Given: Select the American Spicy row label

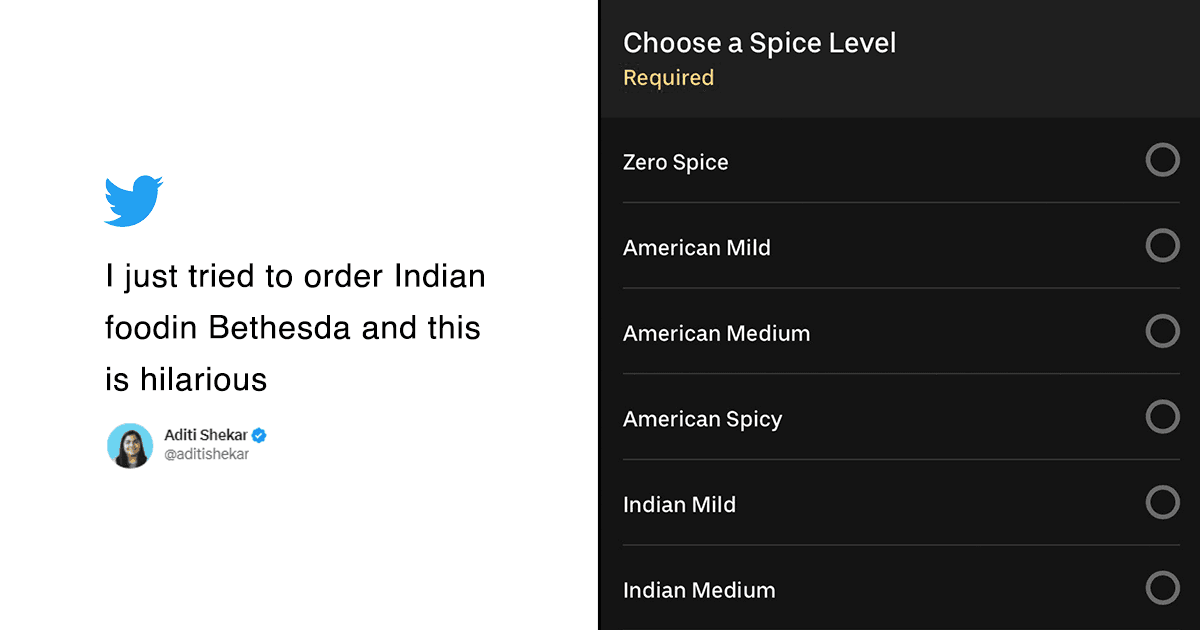Looking at the screenshot, I should [702, 419].
